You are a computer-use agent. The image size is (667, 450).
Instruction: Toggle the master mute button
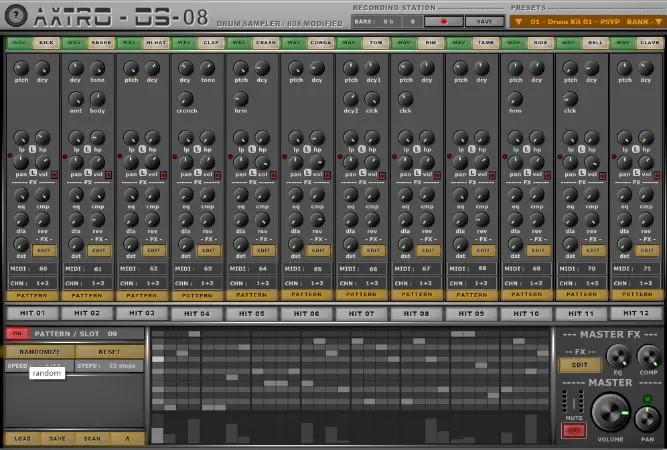[574, 429]
